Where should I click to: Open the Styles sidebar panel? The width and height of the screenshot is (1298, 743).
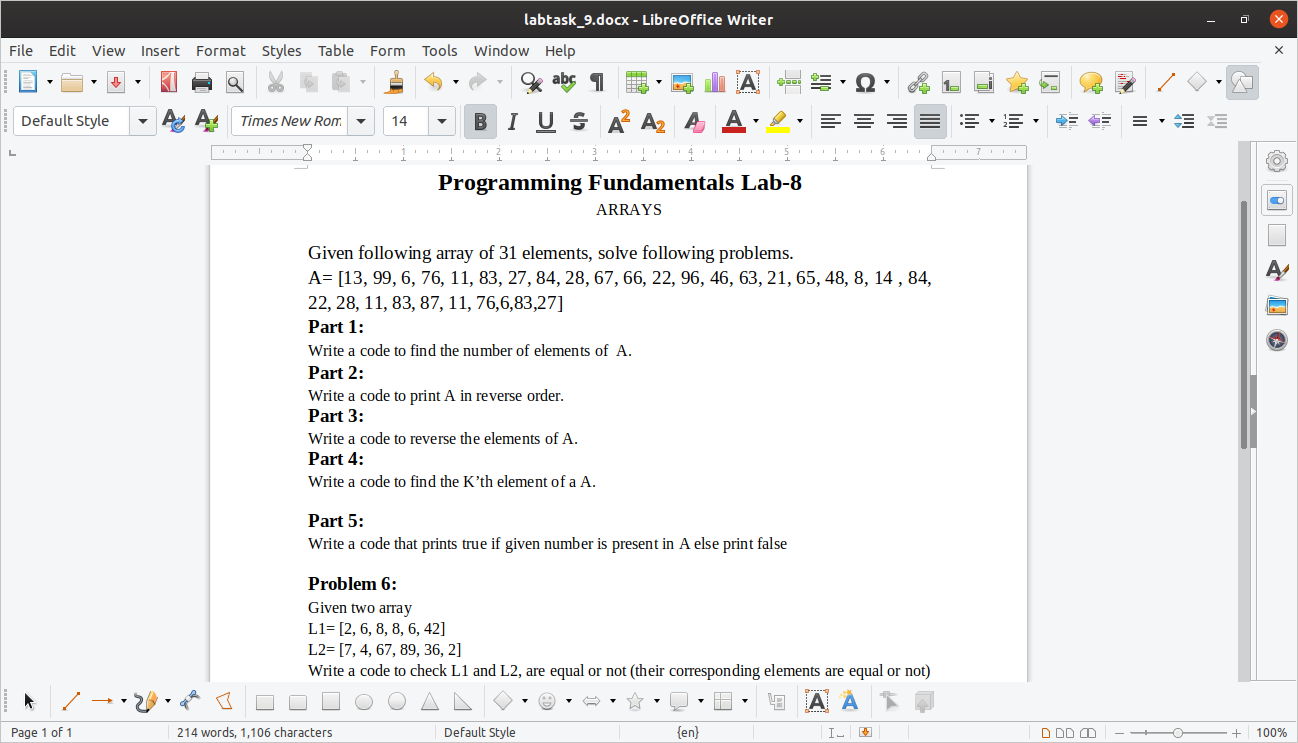pos(1277,270)
